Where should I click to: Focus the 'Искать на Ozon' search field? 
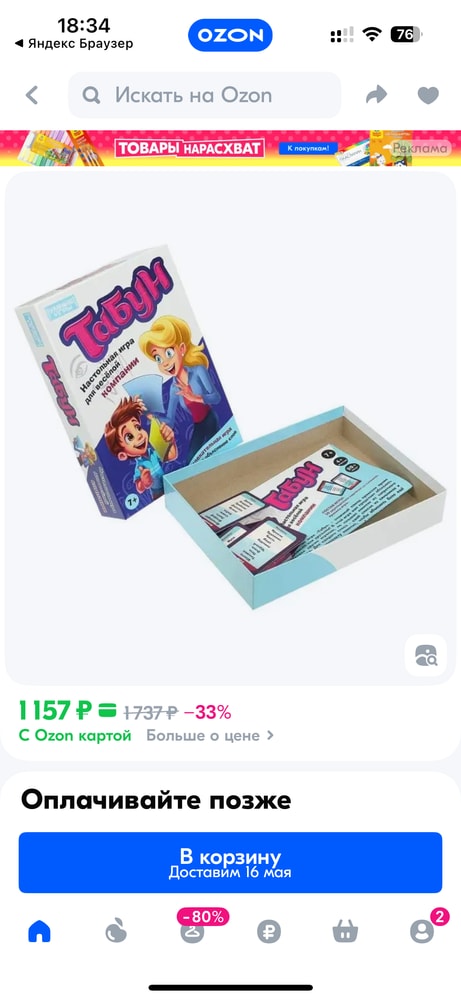click(204, 96)
